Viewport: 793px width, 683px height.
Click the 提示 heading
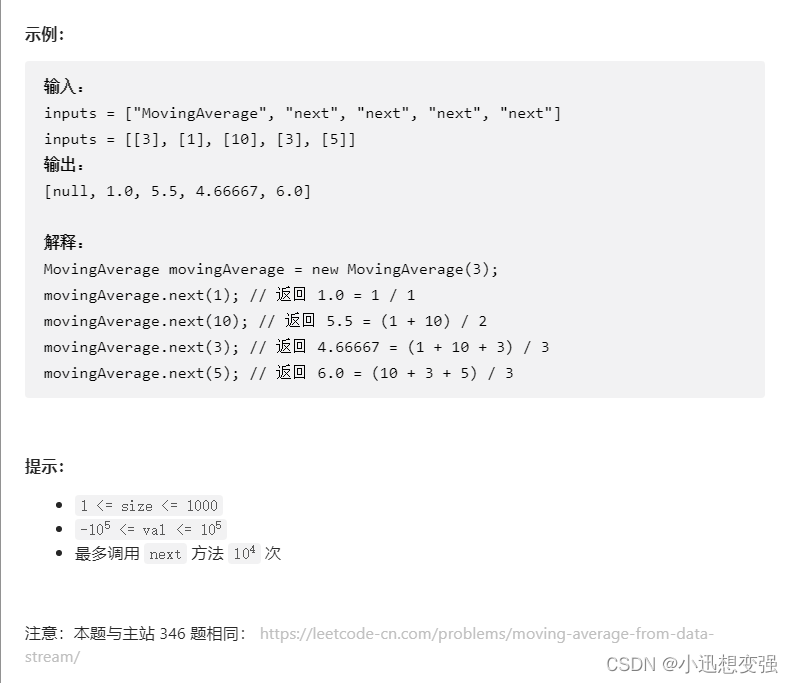tap(45, 466)
